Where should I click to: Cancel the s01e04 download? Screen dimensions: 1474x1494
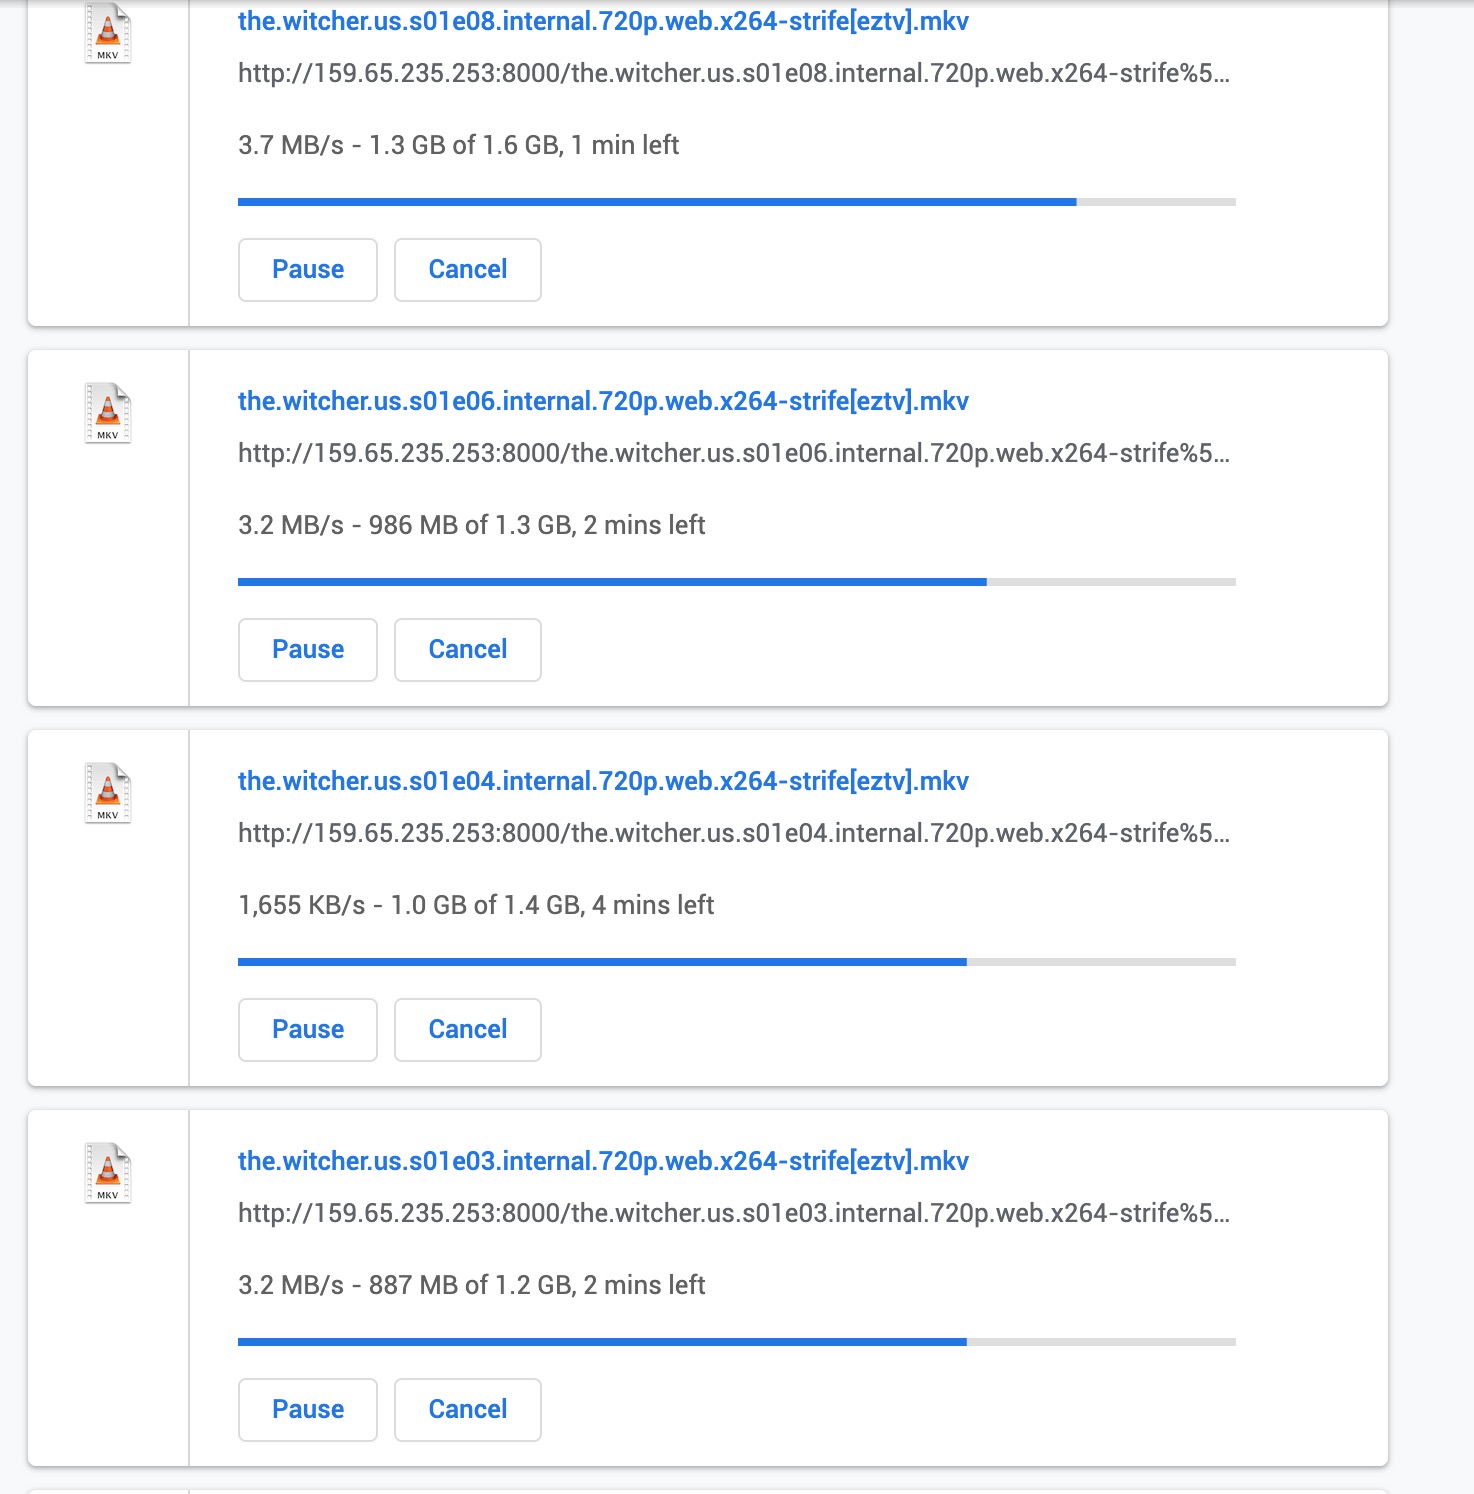pos(468,1030)
